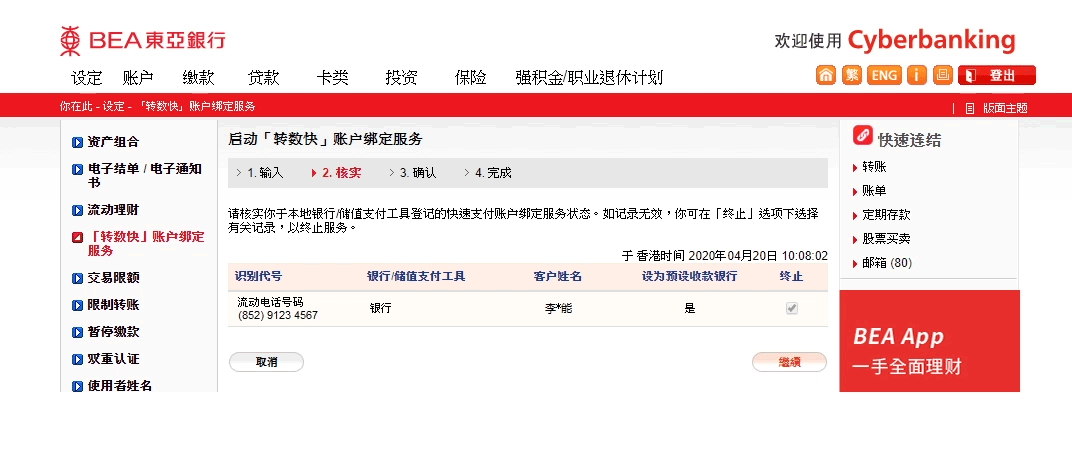Screen dimensions: 1072x450
Task: Click the 银行 cell in the table row
Action: [x=381, y=308]
